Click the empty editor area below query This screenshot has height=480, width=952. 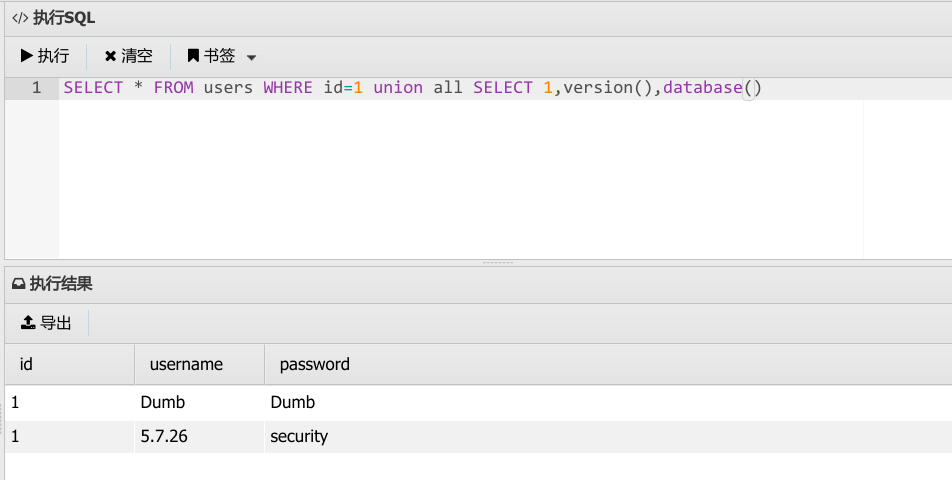461,179
